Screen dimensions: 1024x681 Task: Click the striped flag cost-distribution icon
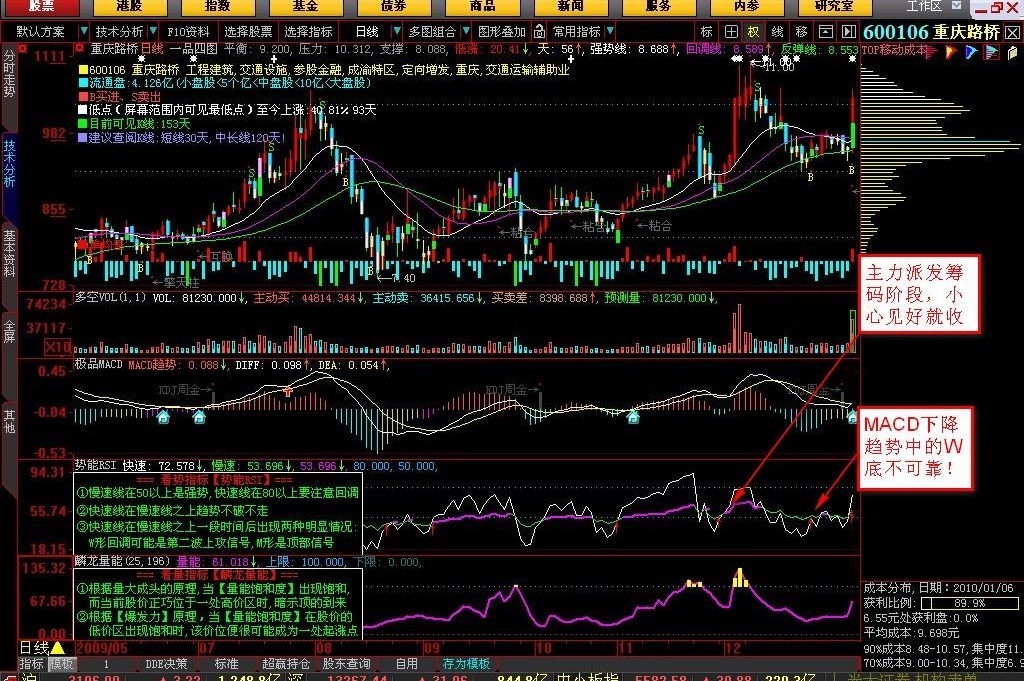pos(991,52)
